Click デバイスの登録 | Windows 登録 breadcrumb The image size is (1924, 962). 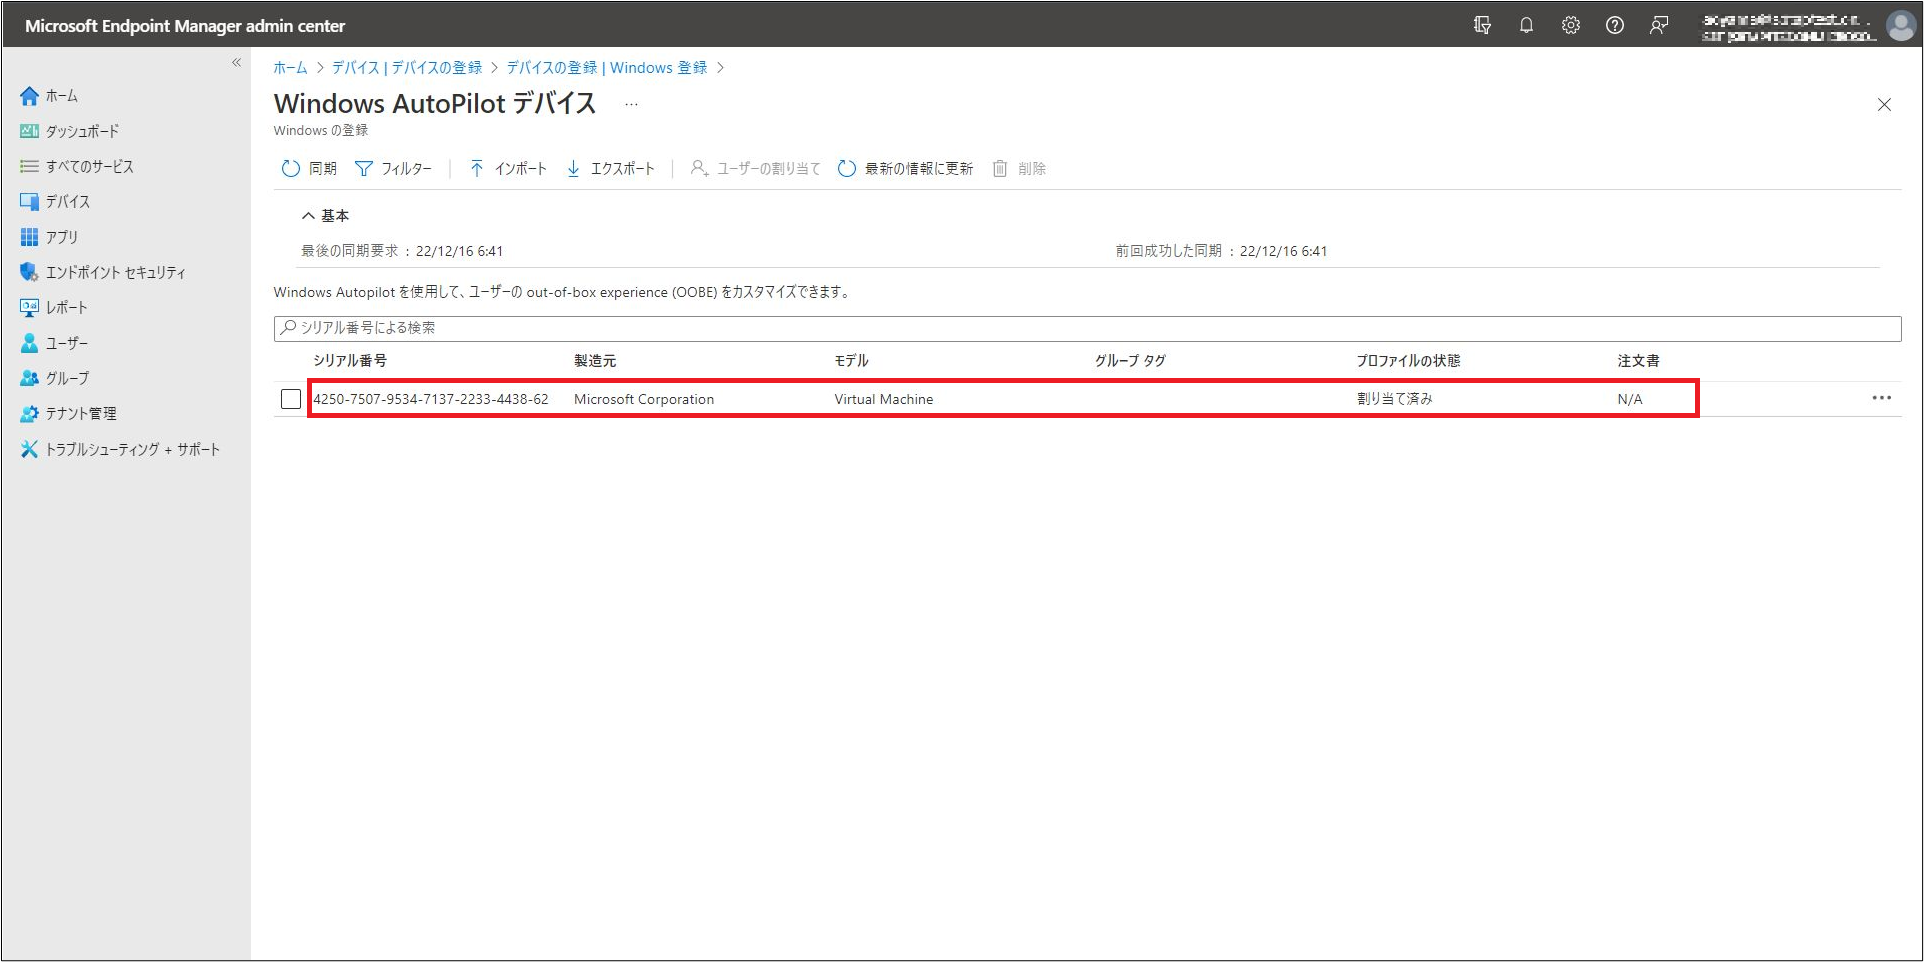[607, 67]
